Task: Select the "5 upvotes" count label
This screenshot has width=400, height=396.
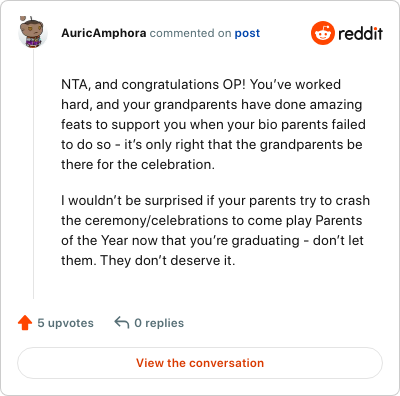Action: (65, 323)
